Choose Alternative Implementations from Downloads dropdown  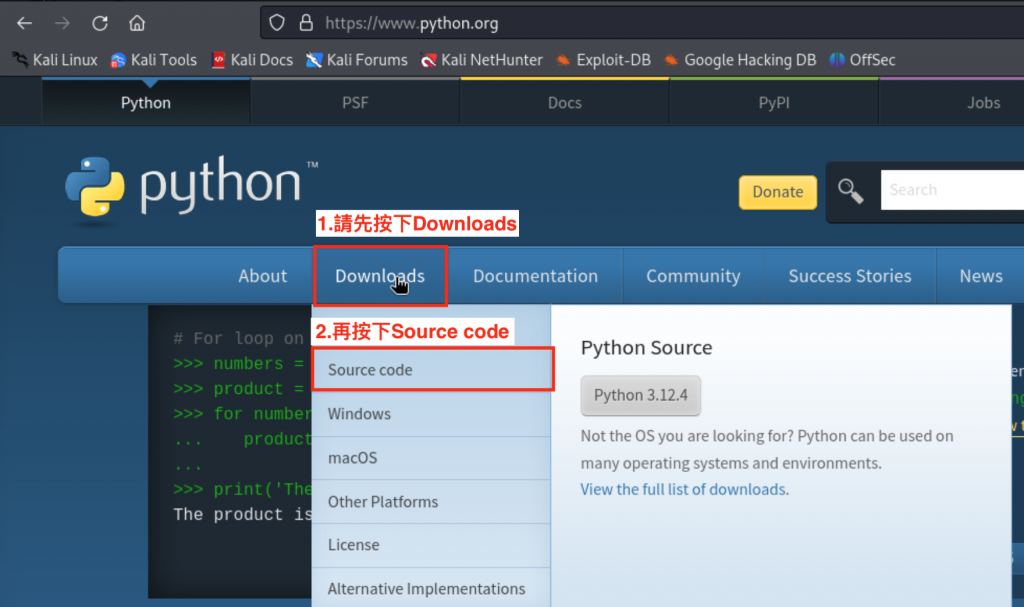coord(432,589)
